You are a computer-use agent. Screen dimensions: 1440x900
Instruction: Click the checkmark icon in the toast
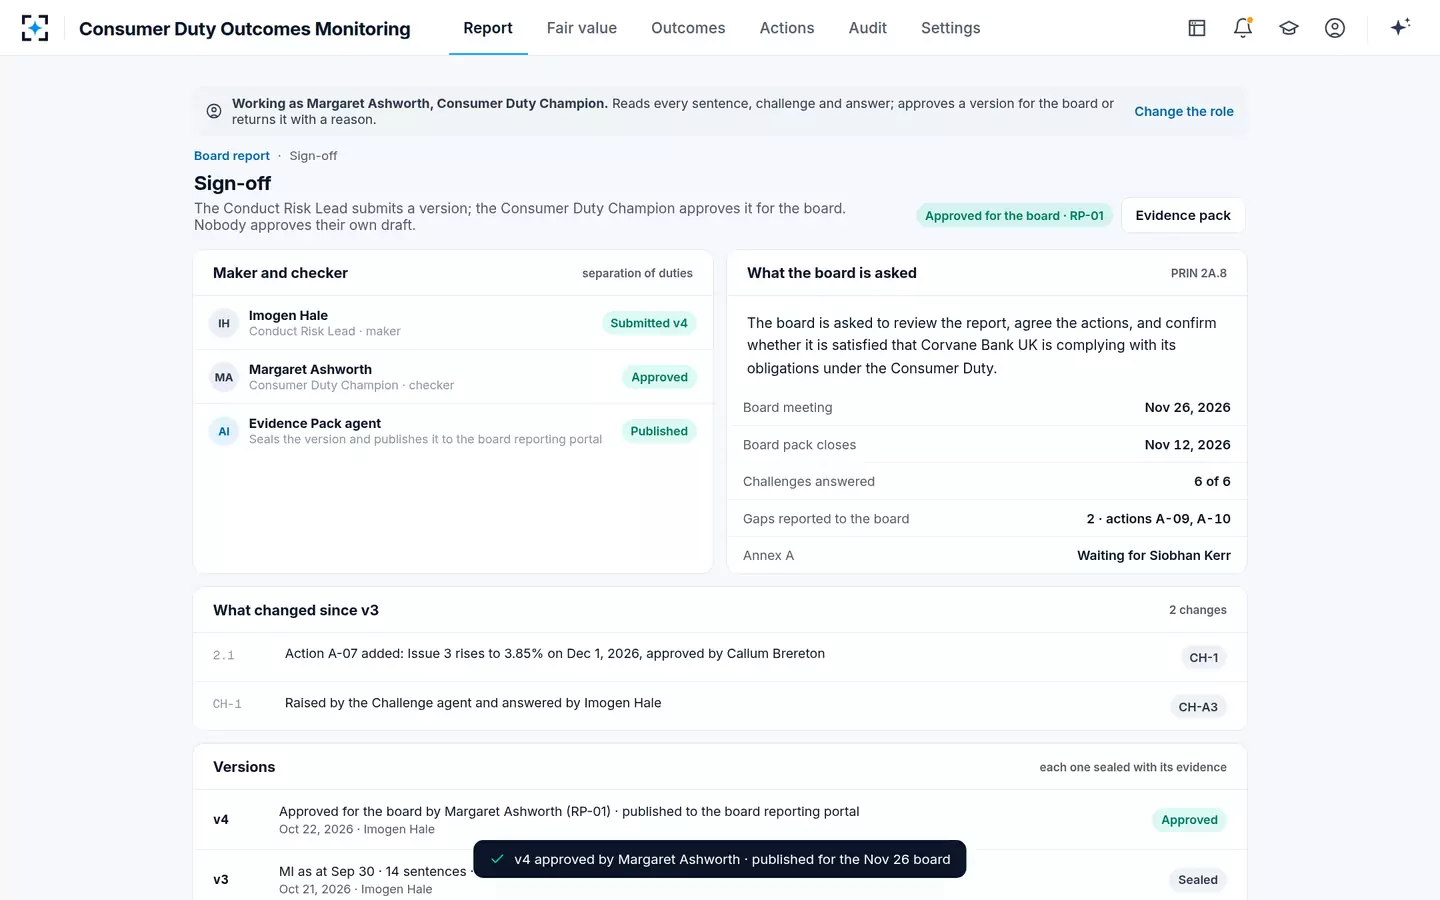(x=497, y=859)
